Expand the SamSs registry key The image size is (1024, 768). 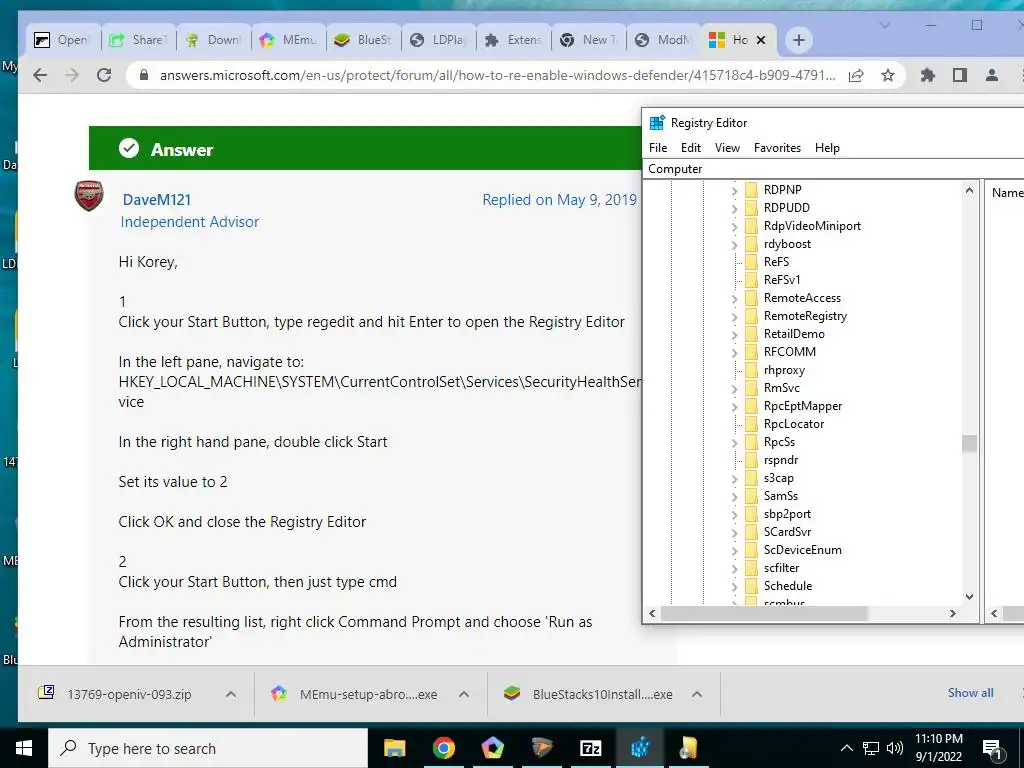(734, 496)
